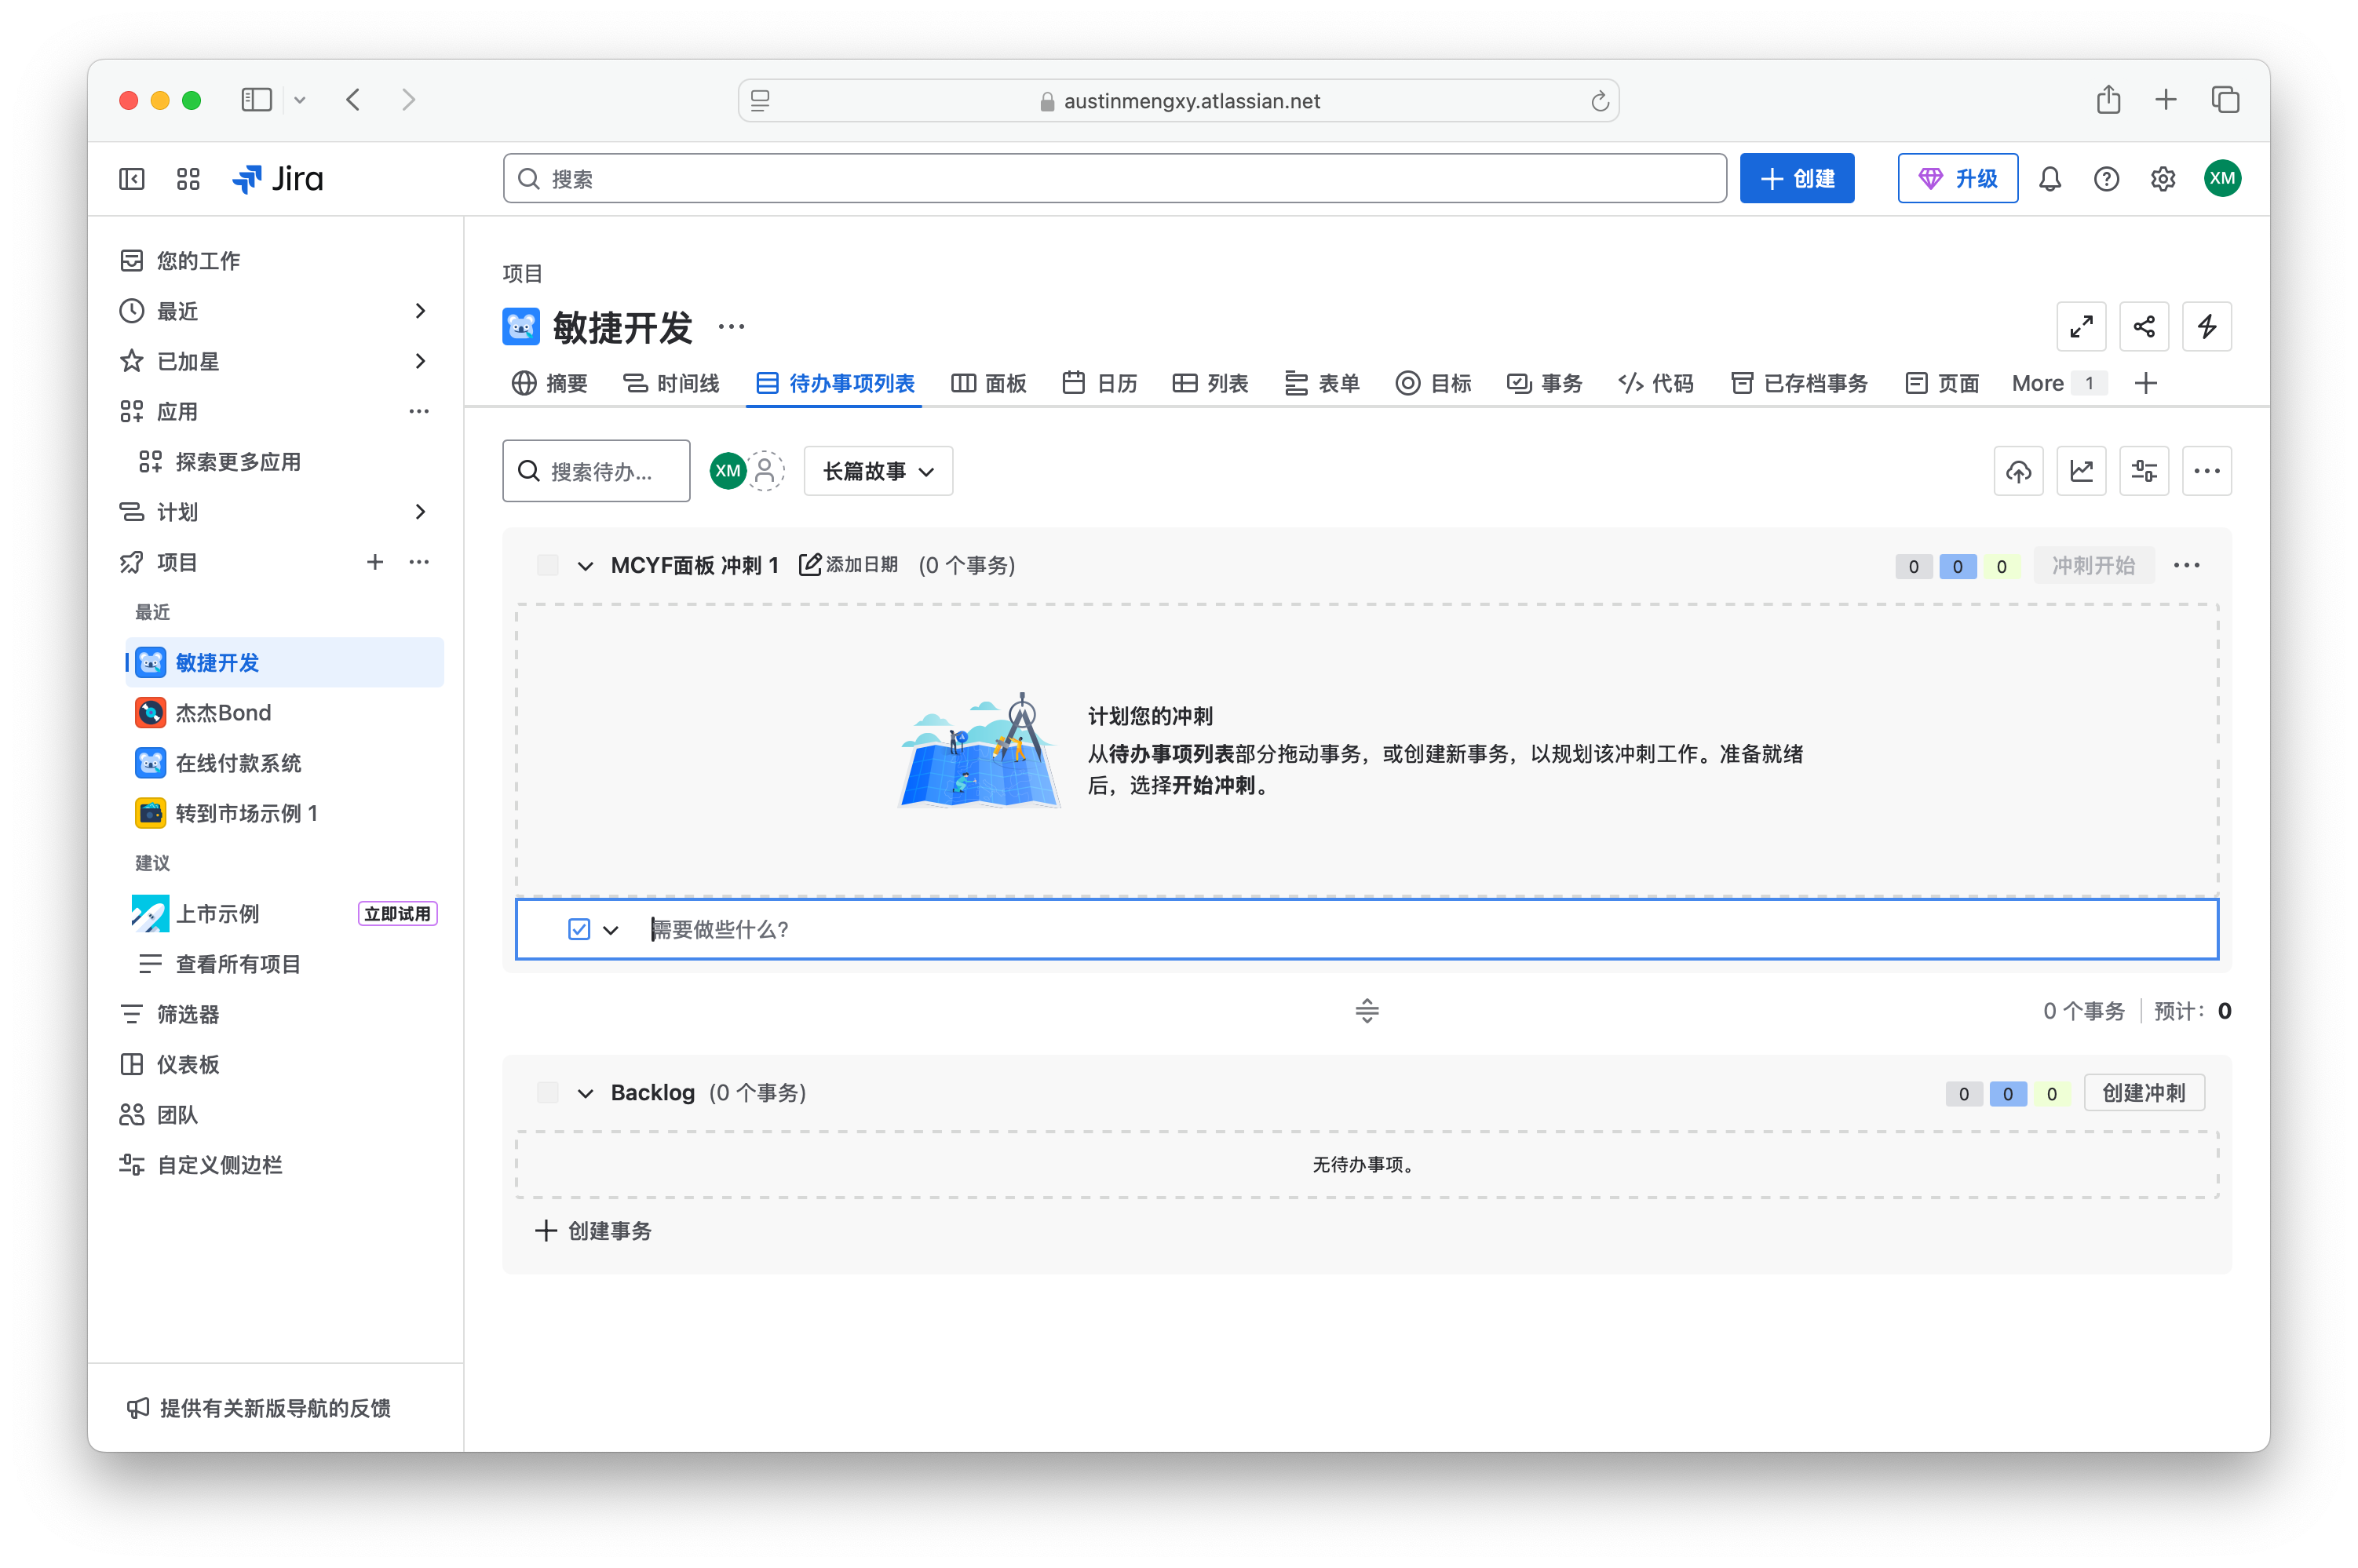
Task: Check the MCYF sprint 1 checkbox
Action: (547, 566)
